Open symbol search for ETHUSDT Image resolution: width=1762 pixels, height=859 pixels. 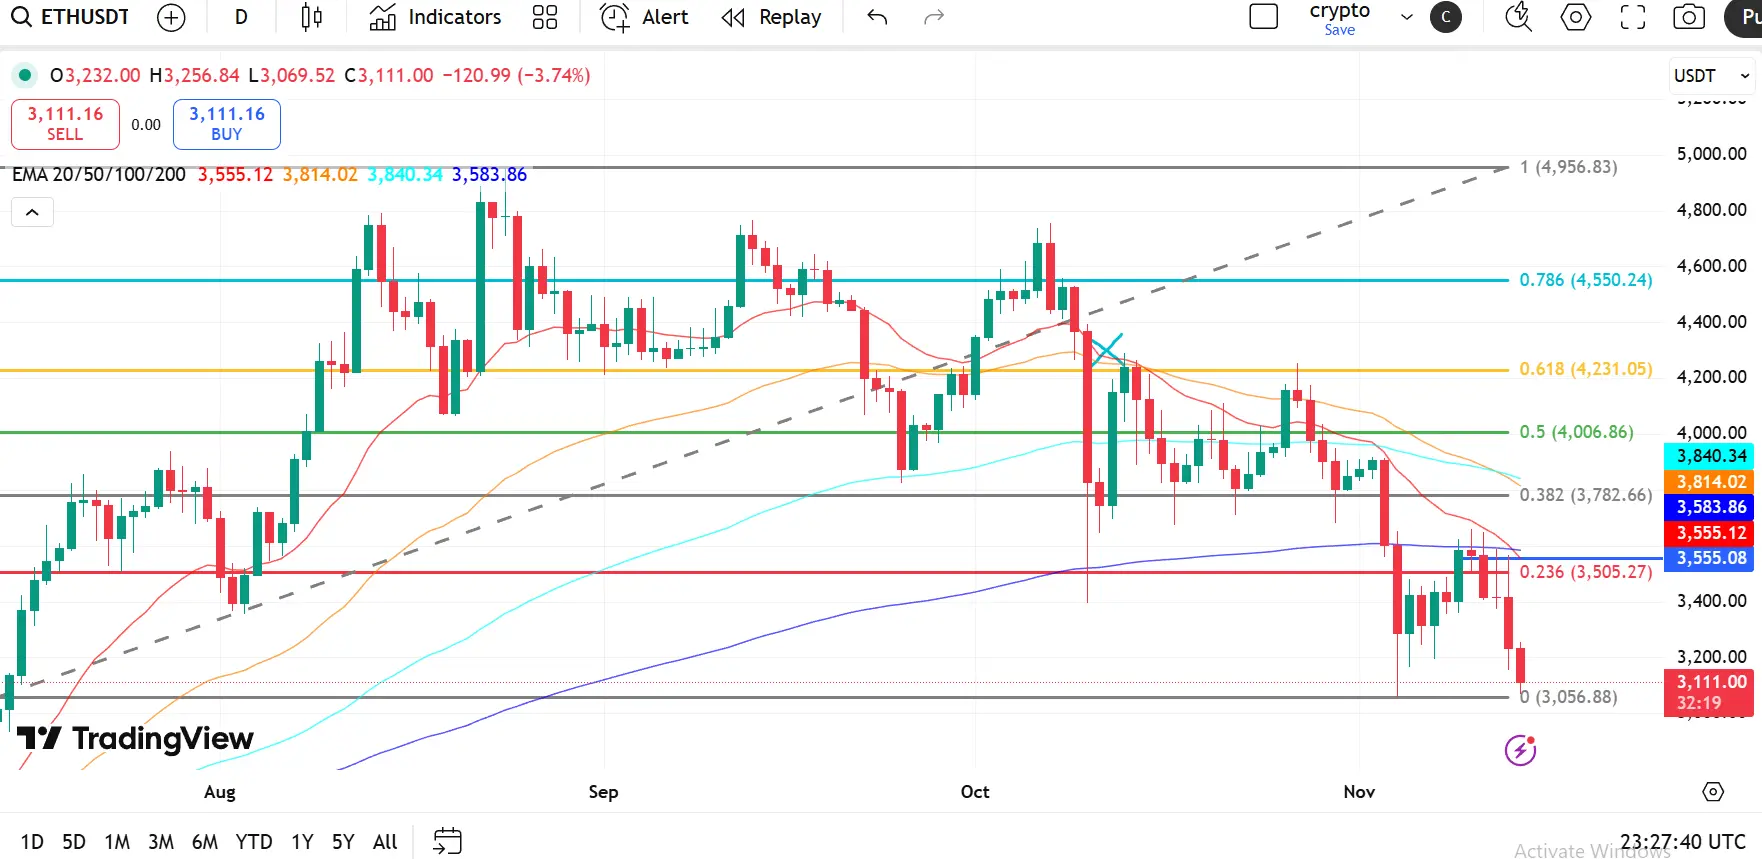tap(70, 17)
